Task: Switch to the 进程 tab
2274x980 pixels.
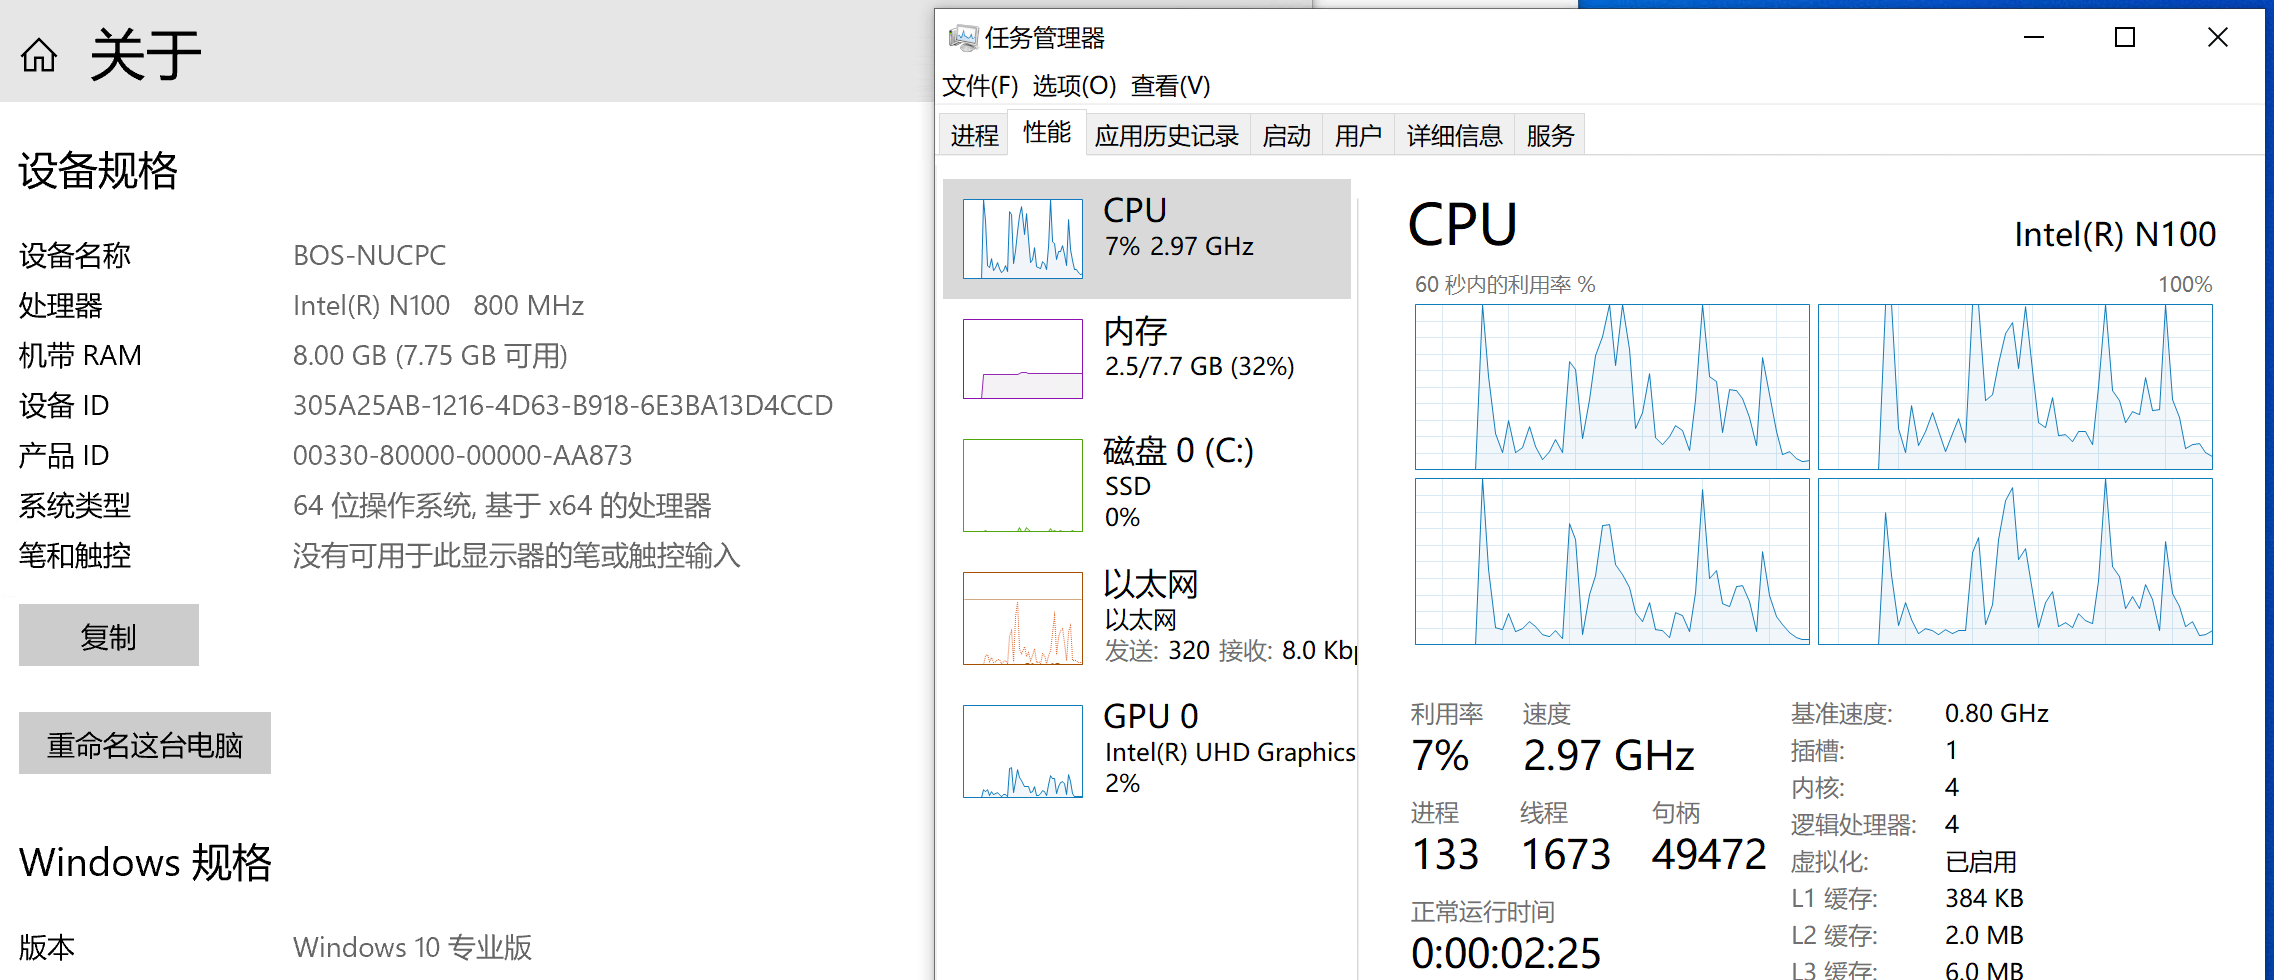Action: pos(974,135)
